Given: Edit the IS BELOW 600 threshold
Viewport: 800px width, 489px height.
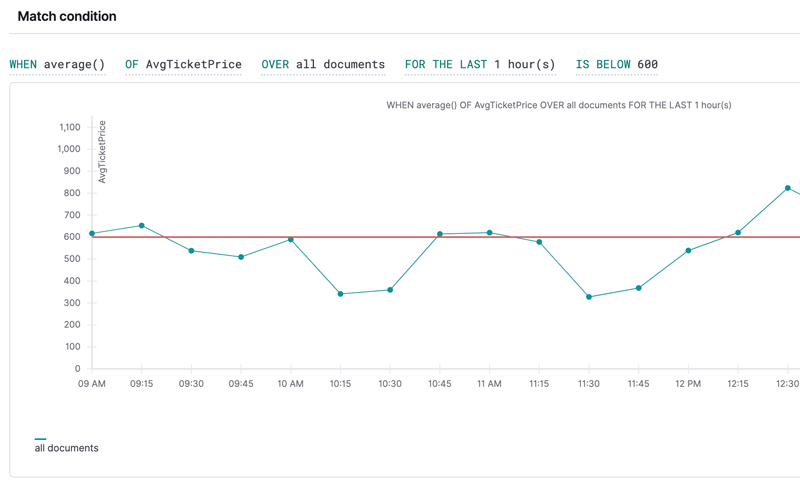Looking at the screenshot, I should (x=616, y=64).
